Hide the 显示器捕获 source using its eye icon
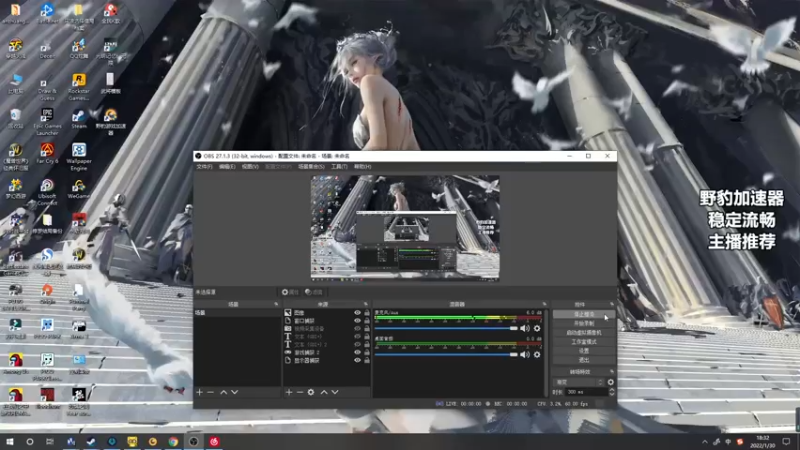 pyautogui.click(x=357, y=360)
